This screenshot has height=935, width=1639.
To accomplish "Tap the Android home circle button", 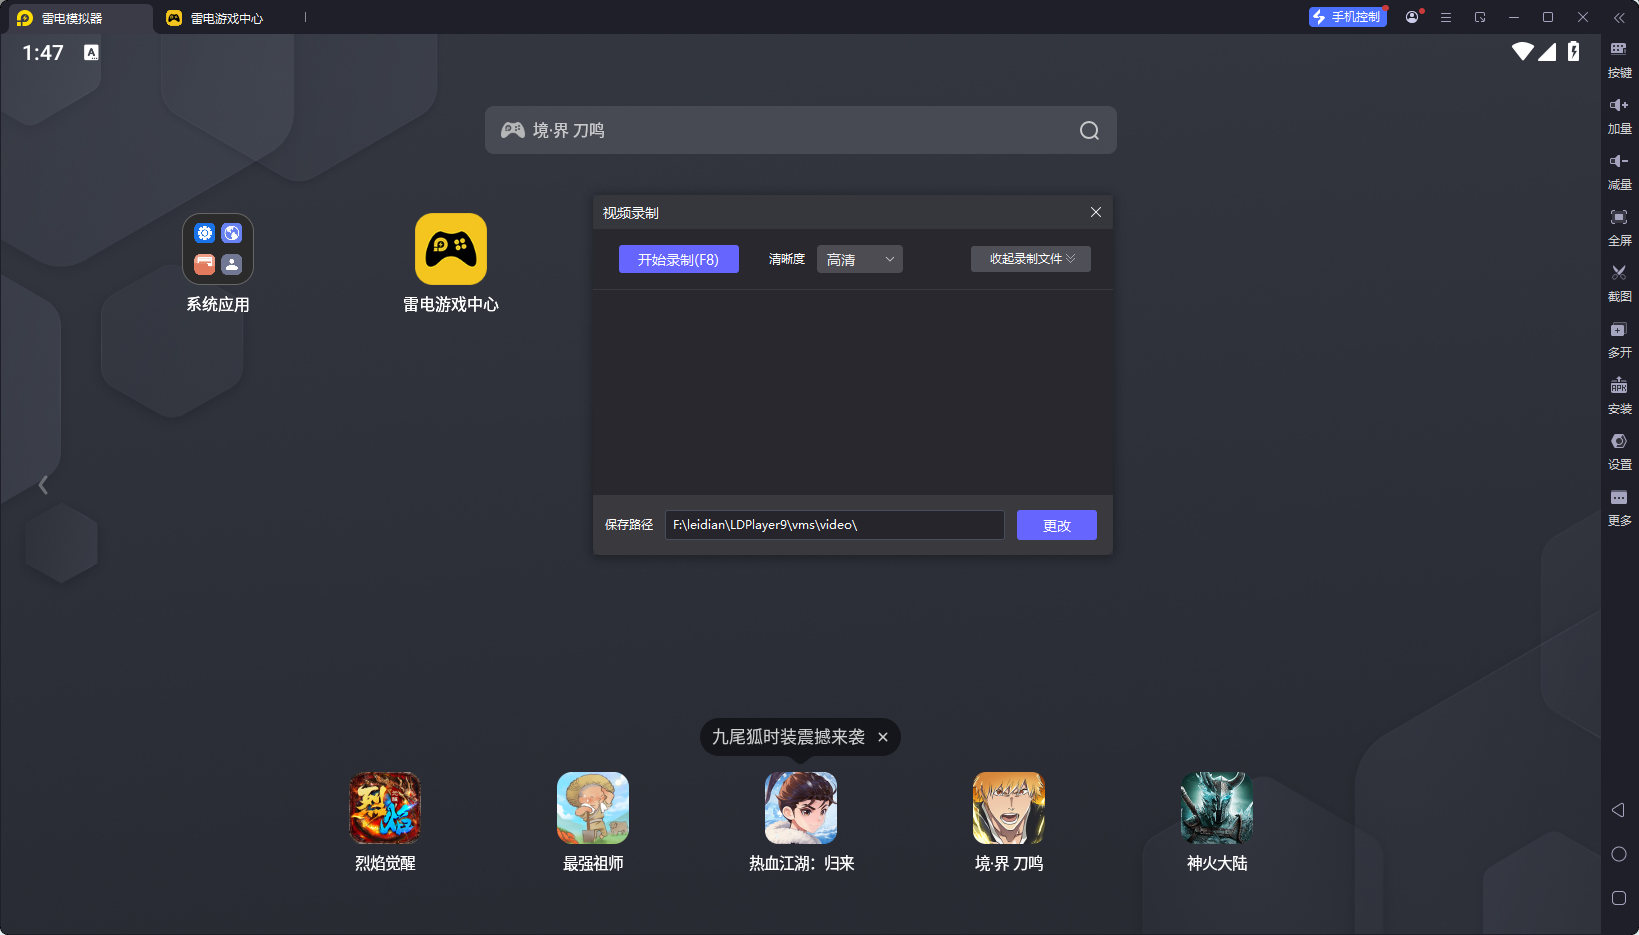I will [x=1619, y=854].
